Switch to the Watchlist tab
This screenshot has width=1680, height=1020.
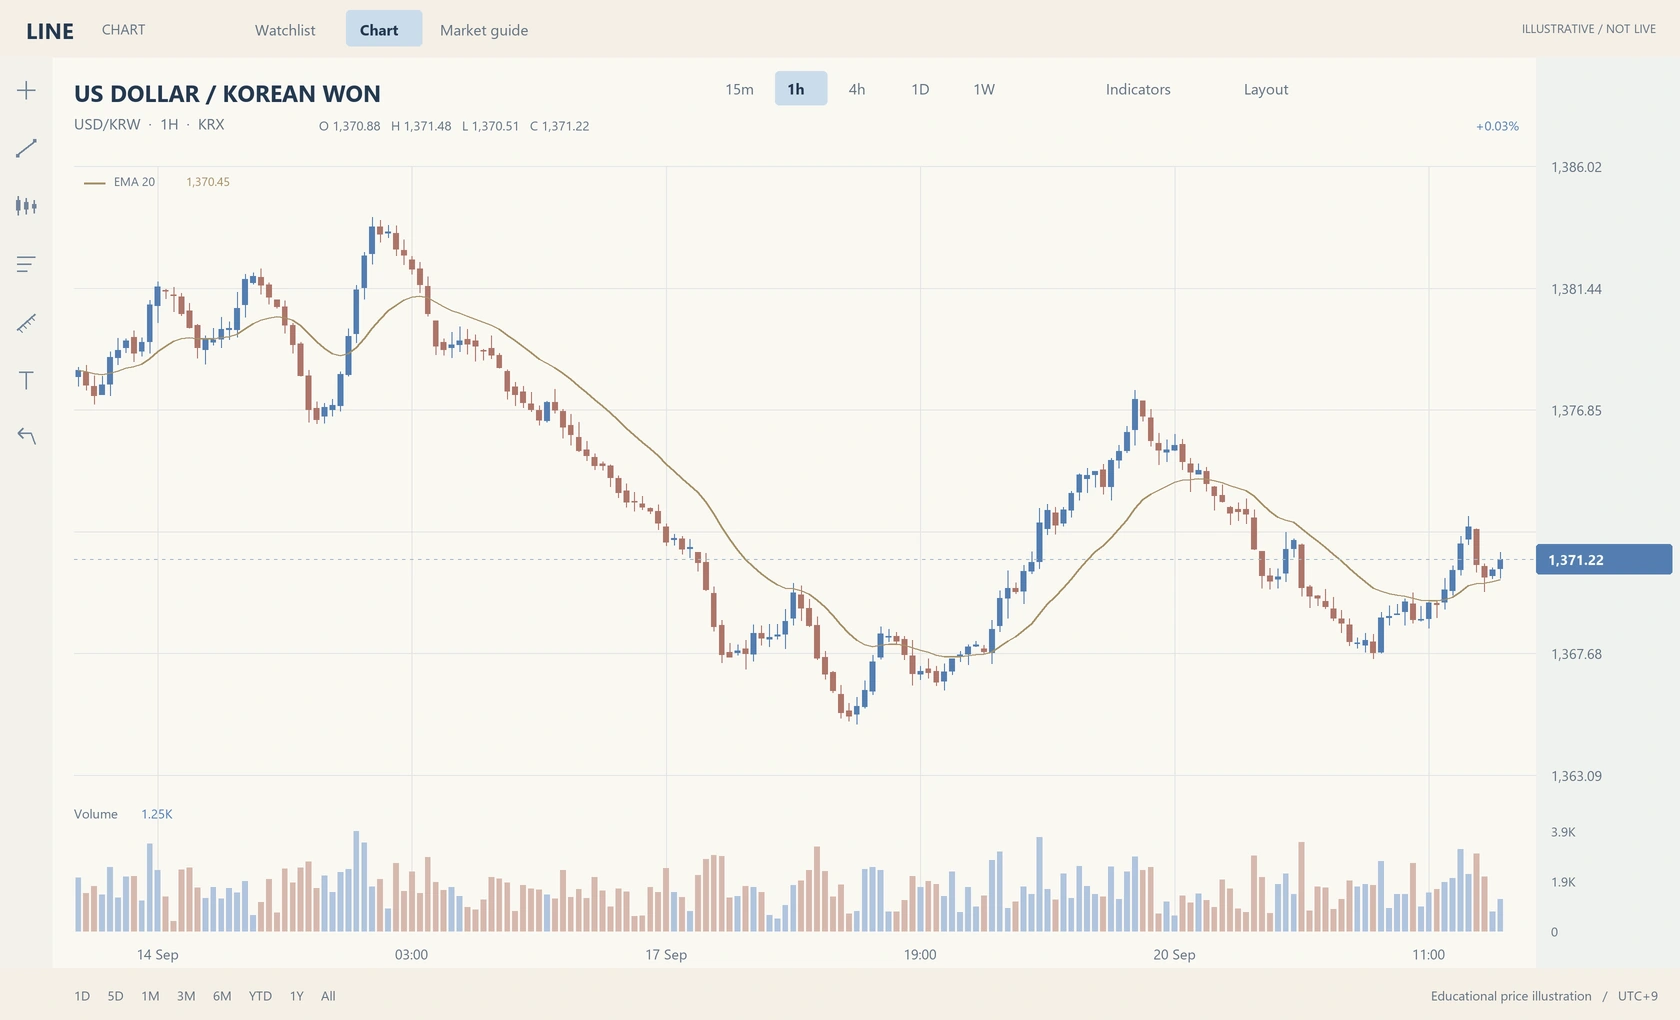pyautogui.click(x=285, y=30)
